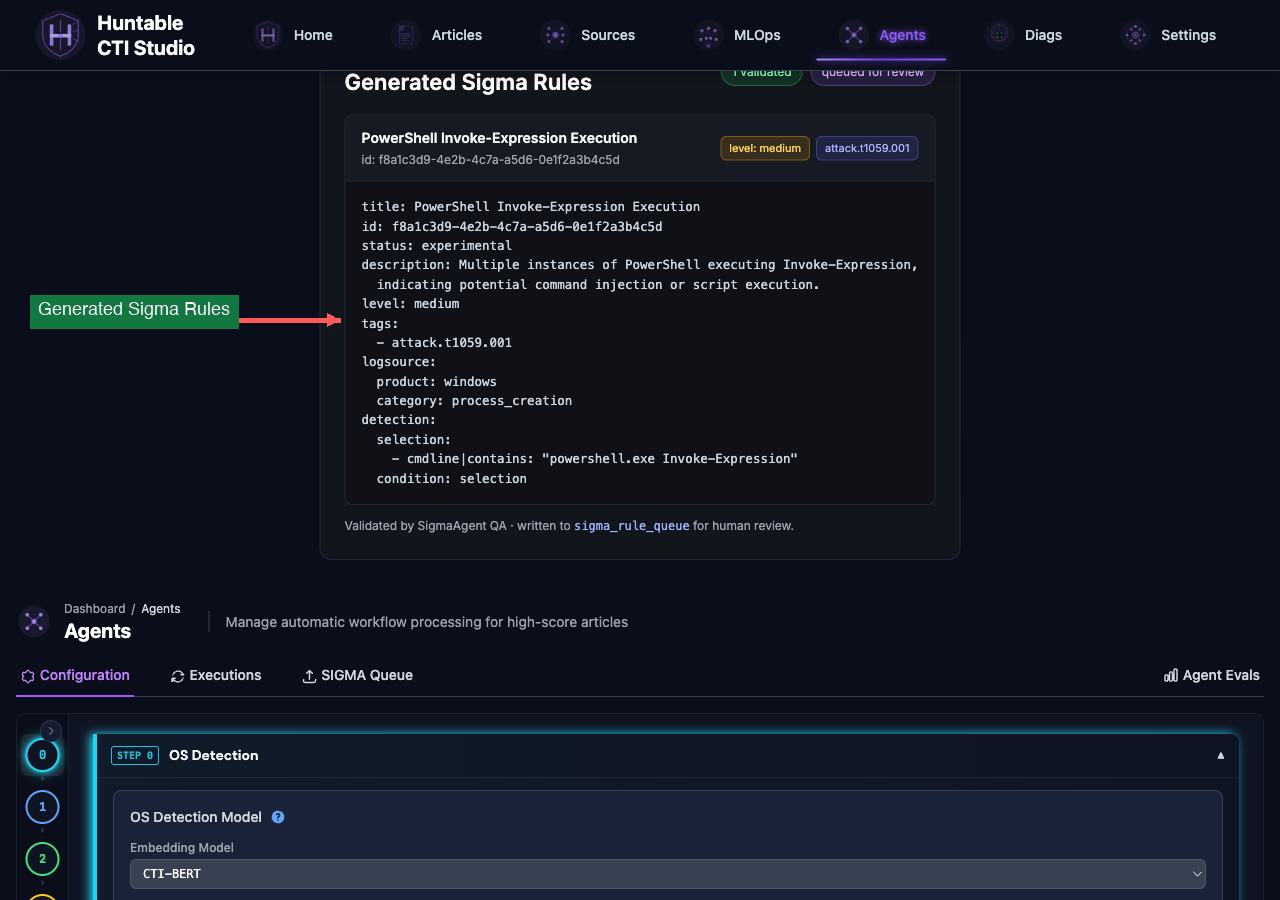Click the Dashboard breadcrumb link
This screenshot has width=1280, height=900.
point(95,608)
